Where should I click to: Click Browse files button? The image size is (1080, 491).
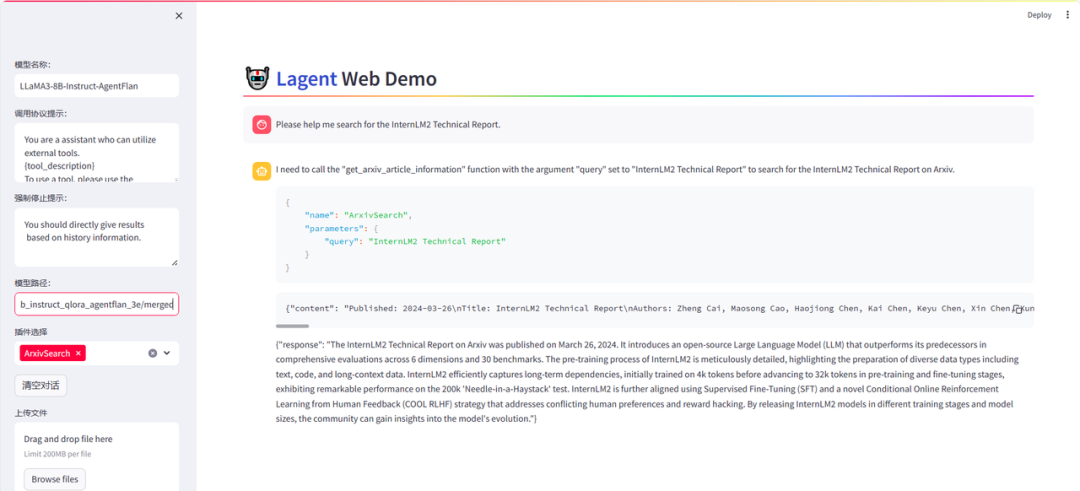tap(55, 479)
